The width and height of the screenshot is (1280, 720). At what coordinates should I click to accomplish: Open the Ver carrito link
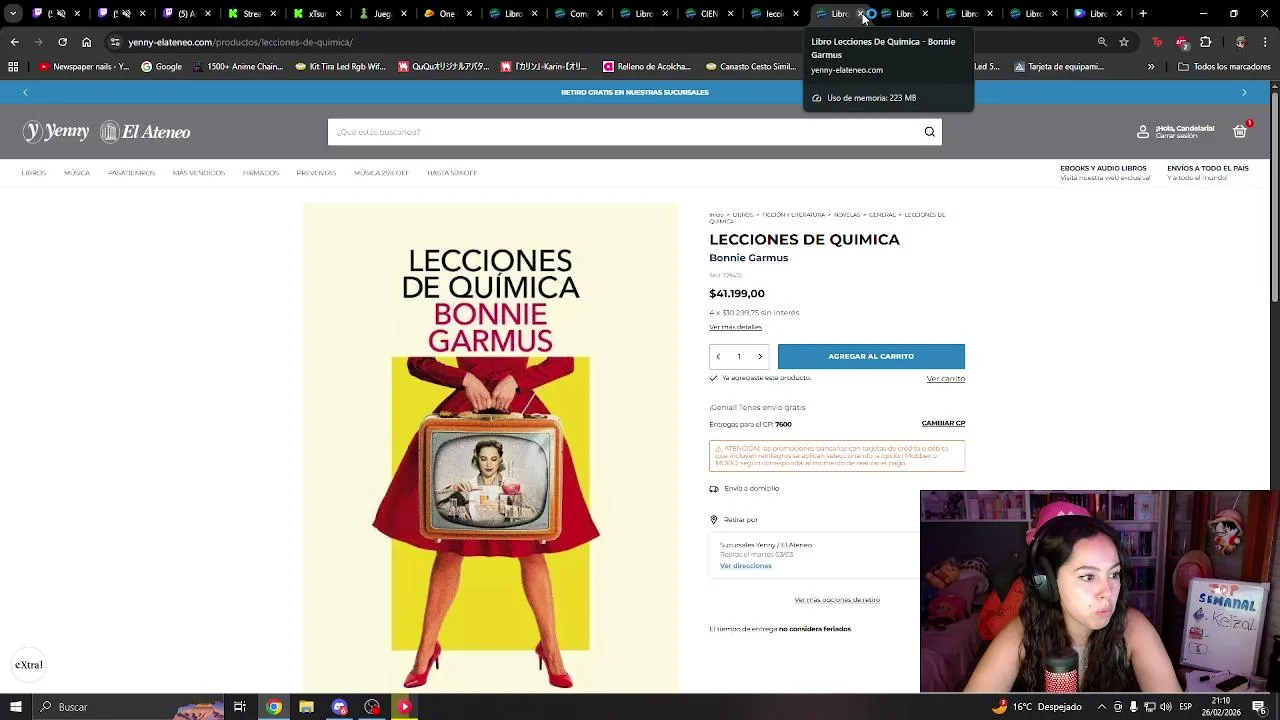coord(946,379)
